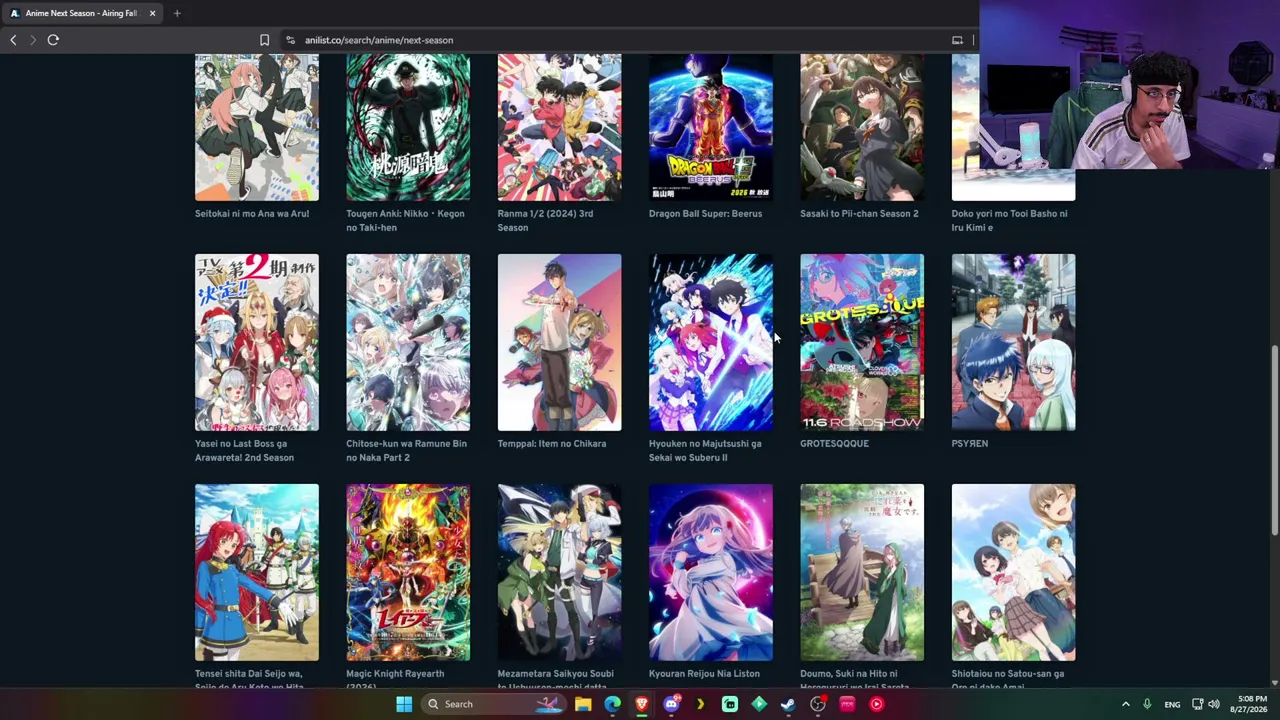The height and width of the screenshot is (720, 1280).
Task: Open Shiotaiou no Satou-san cover image
Action: [x=1013, y=572]
